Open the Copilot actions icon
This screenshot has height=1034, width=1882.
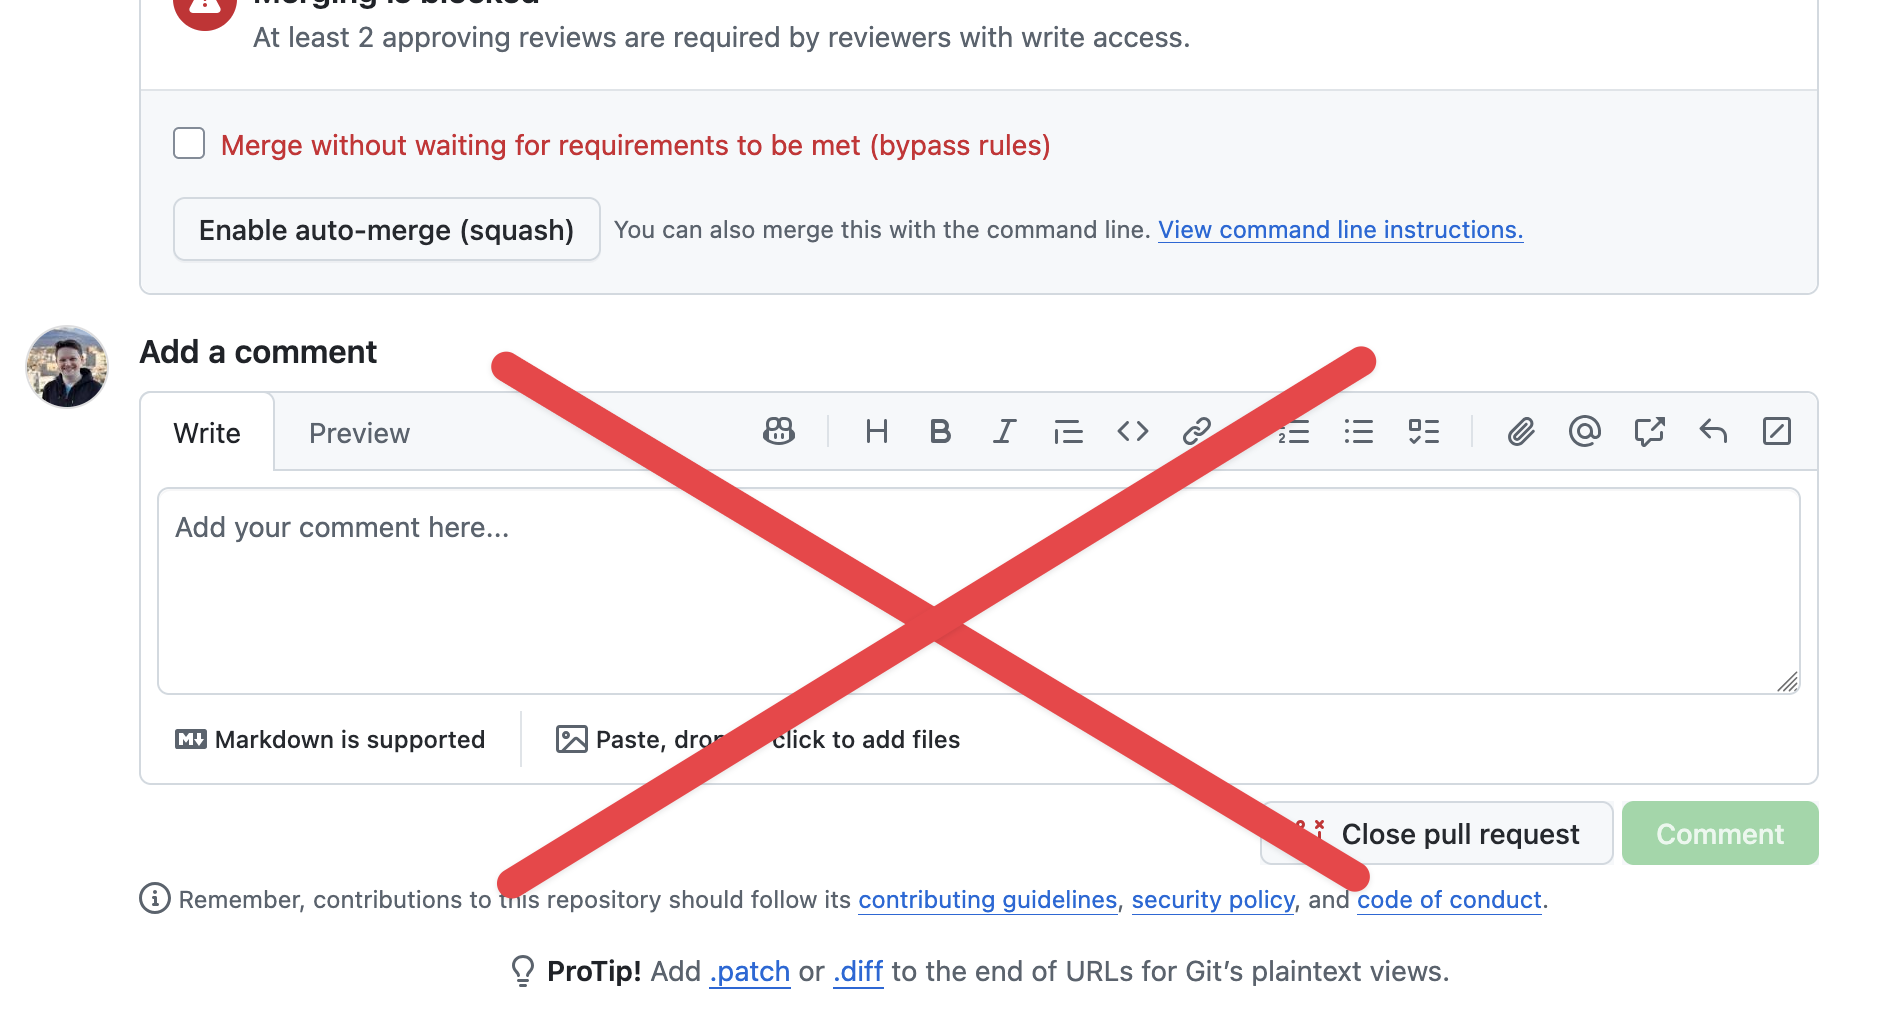tap(778, 432)
